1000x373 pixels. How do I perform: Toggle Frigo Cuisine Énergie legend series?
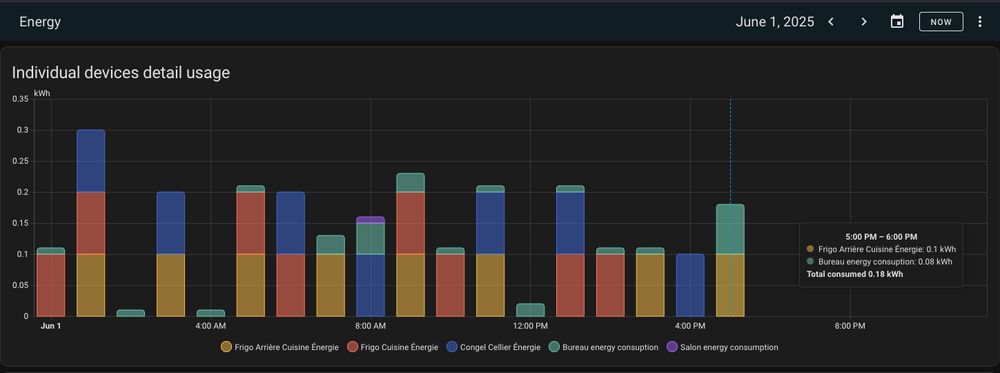pos(392,347)
